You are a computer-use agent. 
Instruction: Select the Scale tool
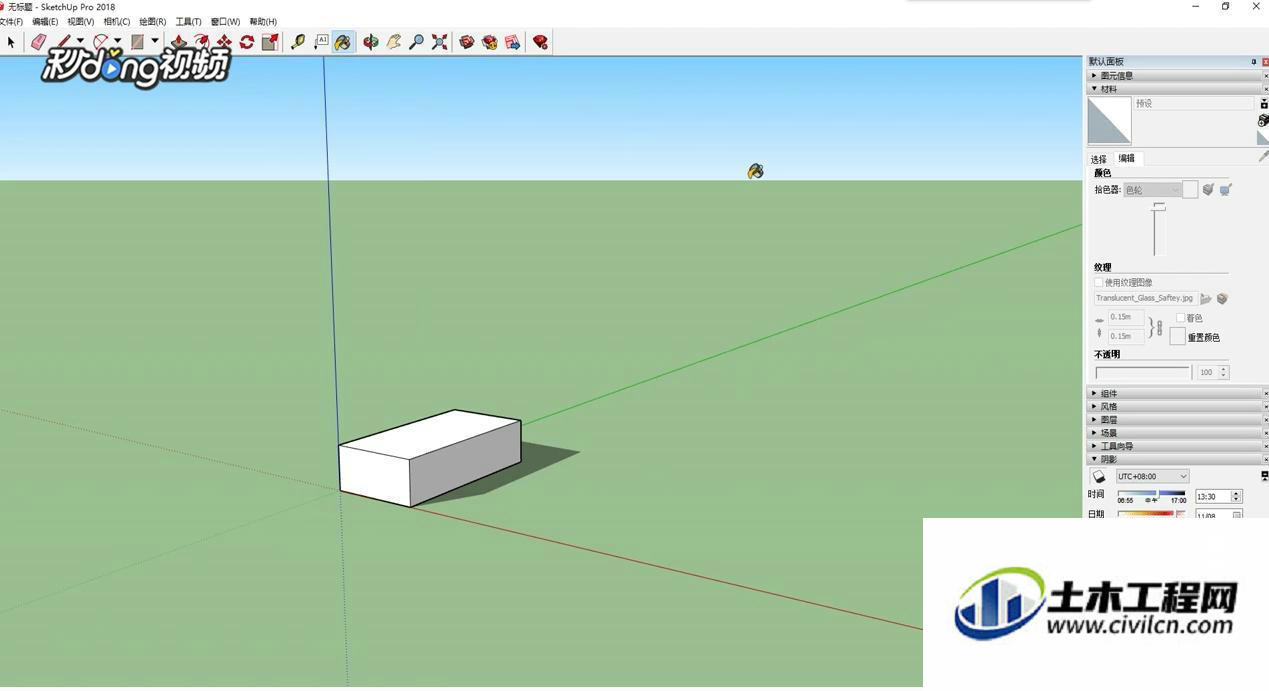click(270, 42)
